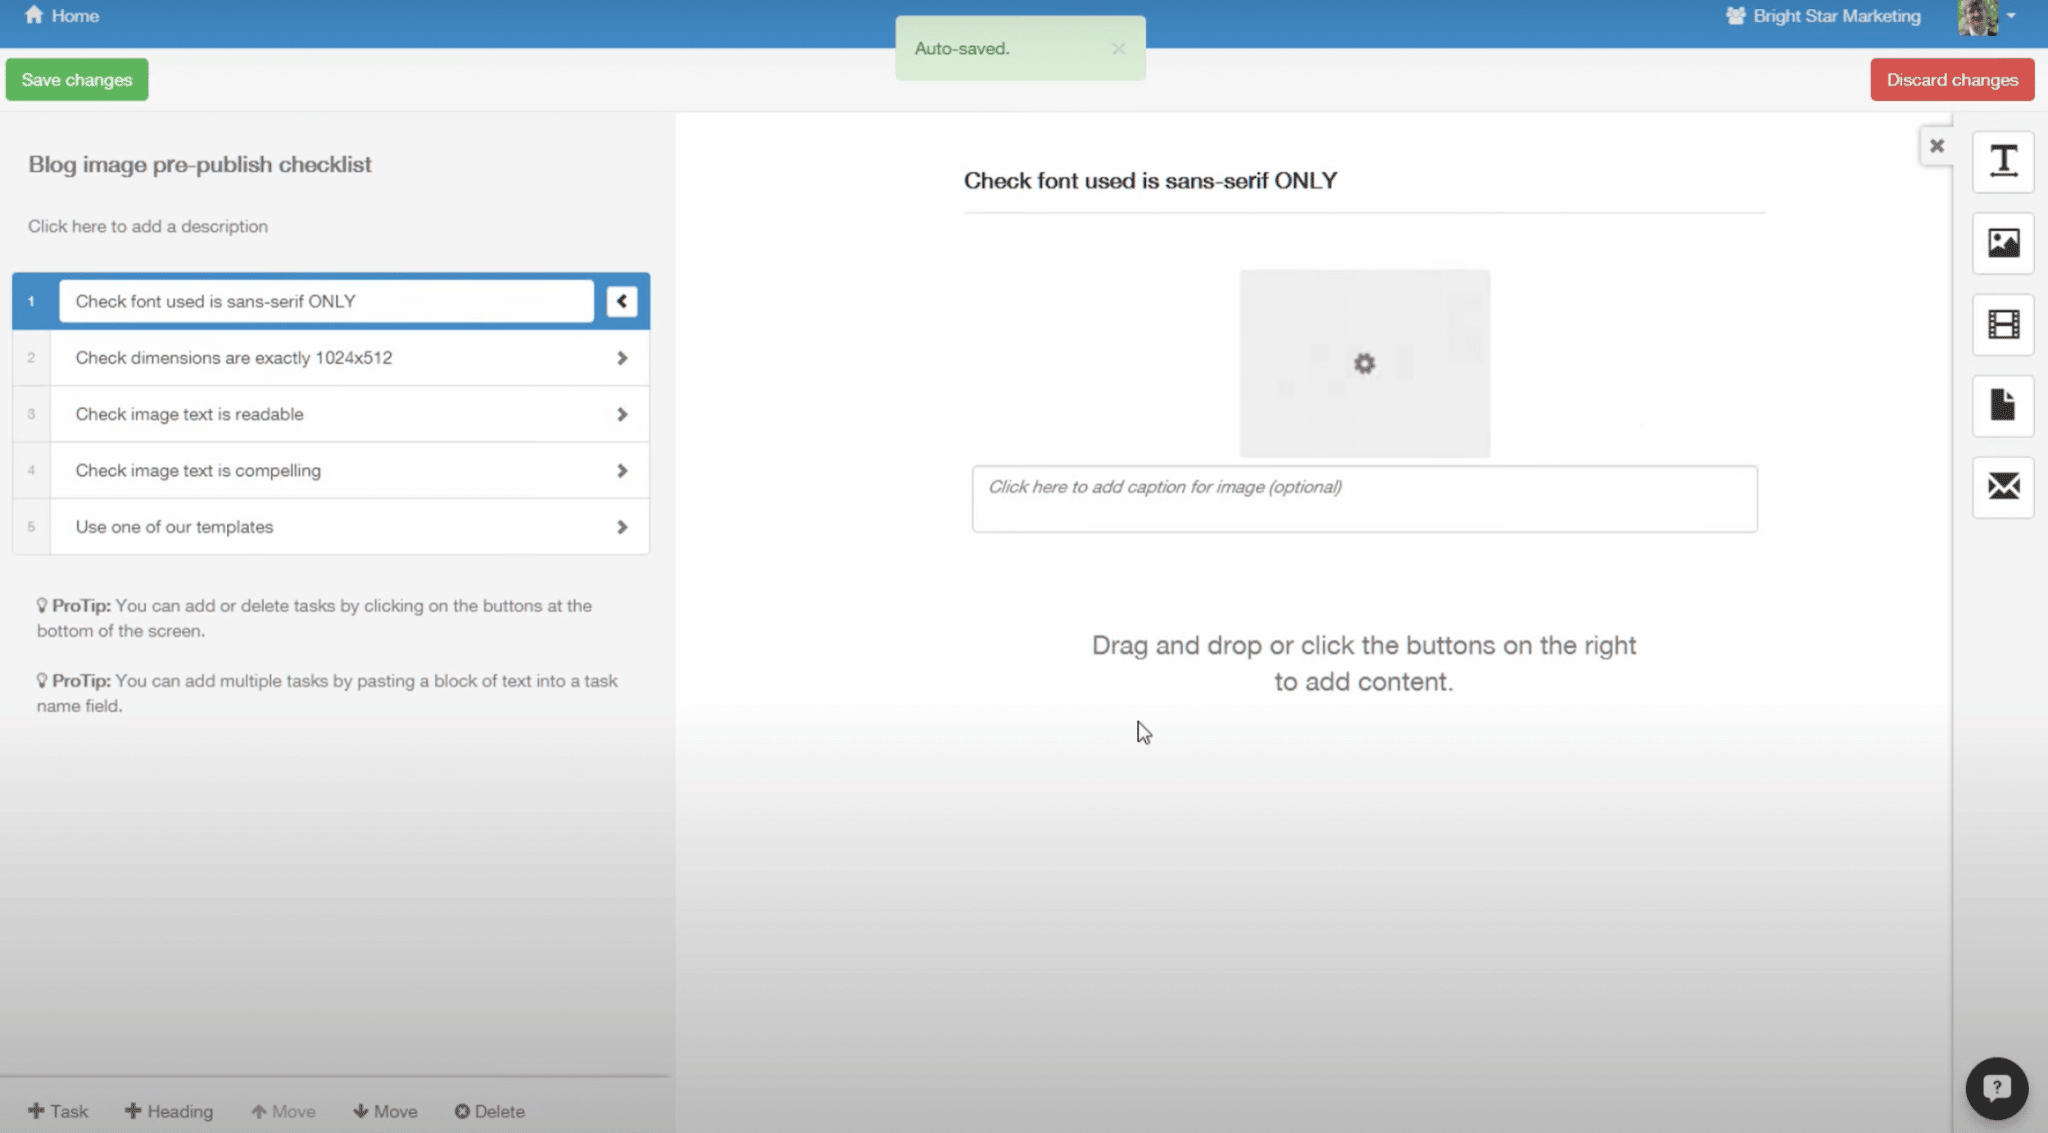Screen dimensions: 2048x1133
Task: Open Bright Star Marketing organization menu
Action: pyautogui.click(x=1823, y=16)
